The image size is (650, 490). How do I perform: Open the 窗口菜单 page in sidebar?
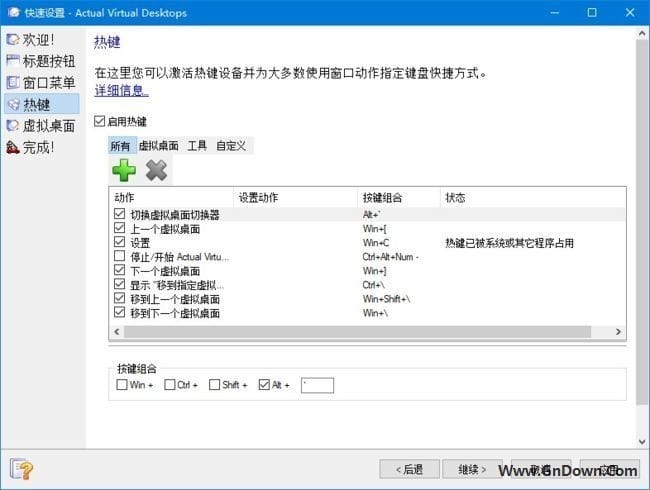(x=41, y=82)
